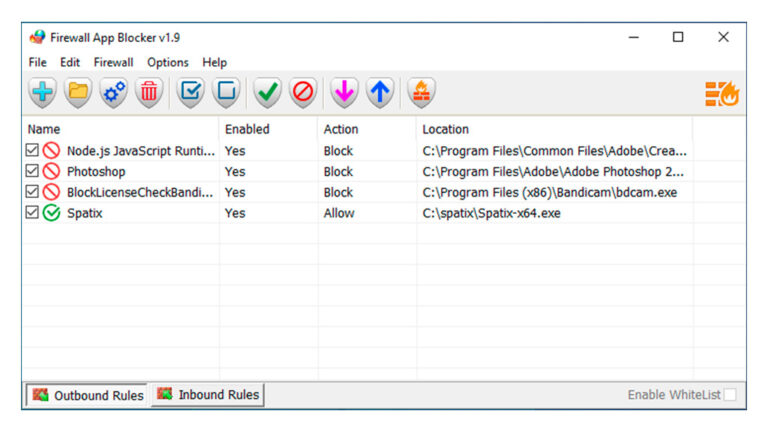Click block icon beside Node.js JavaScript Runtime
Image resolution: width=768 pixels, height=432 pixels.
coord(51,150)
